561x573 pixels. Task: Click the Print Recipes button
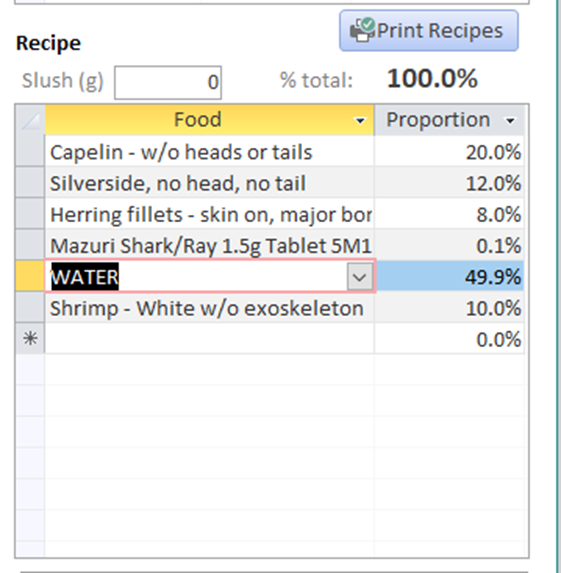click(429, 31)
